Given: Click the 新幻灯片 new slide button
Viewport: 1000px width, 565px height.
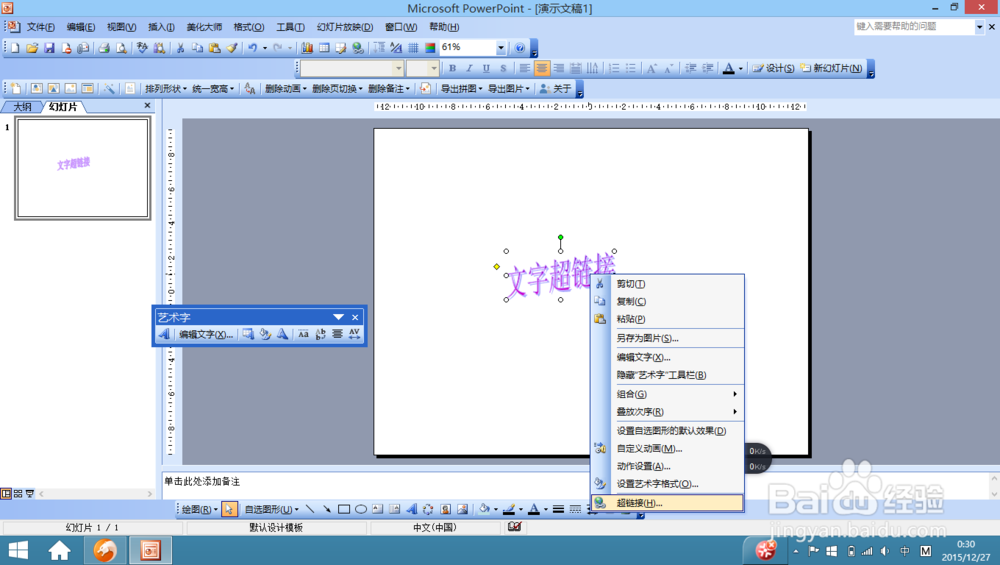Looking at the screenshot, I should coord(831,68).
